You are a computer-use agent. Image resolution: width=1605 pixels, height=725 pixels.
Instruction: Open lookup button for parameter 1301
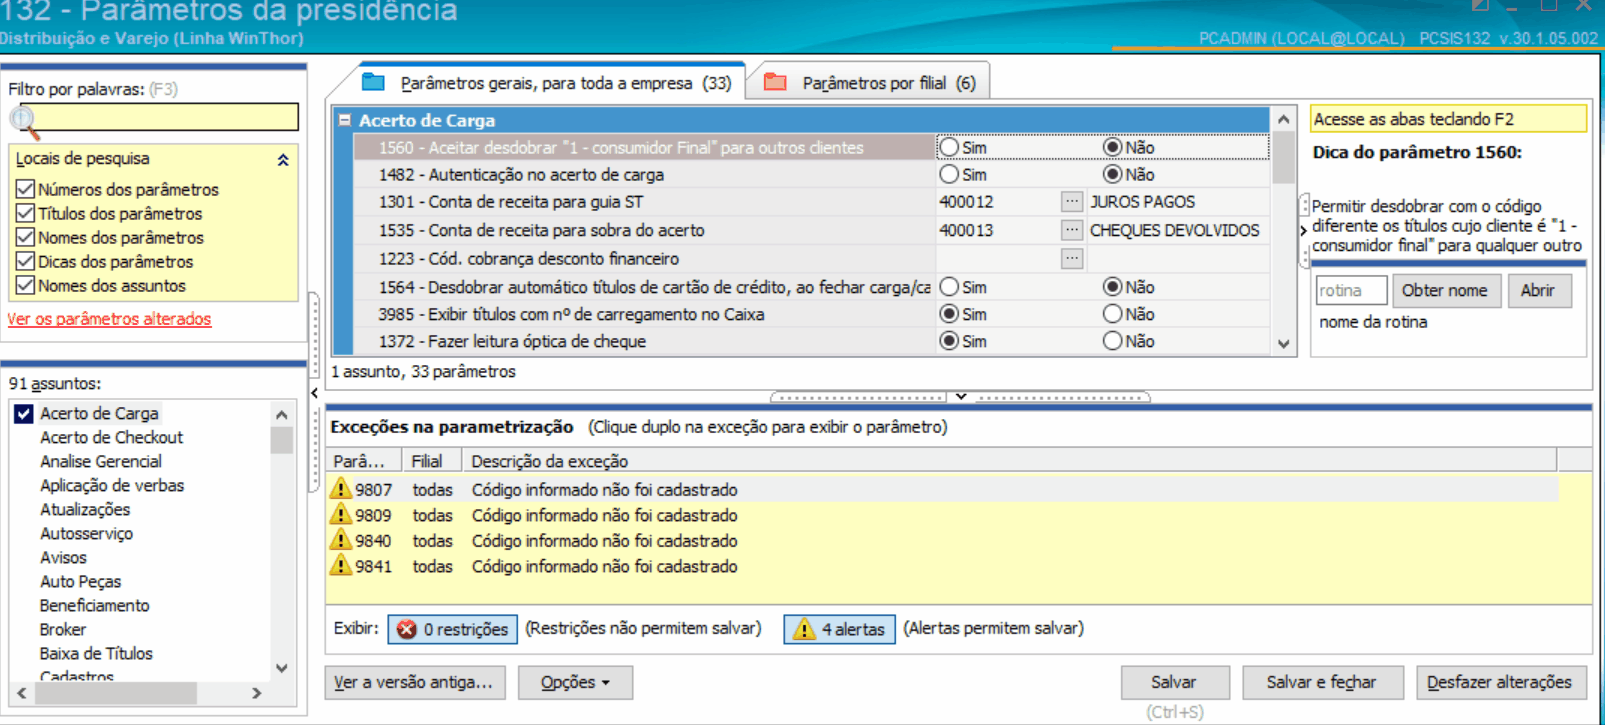(x=1072, y=201)
